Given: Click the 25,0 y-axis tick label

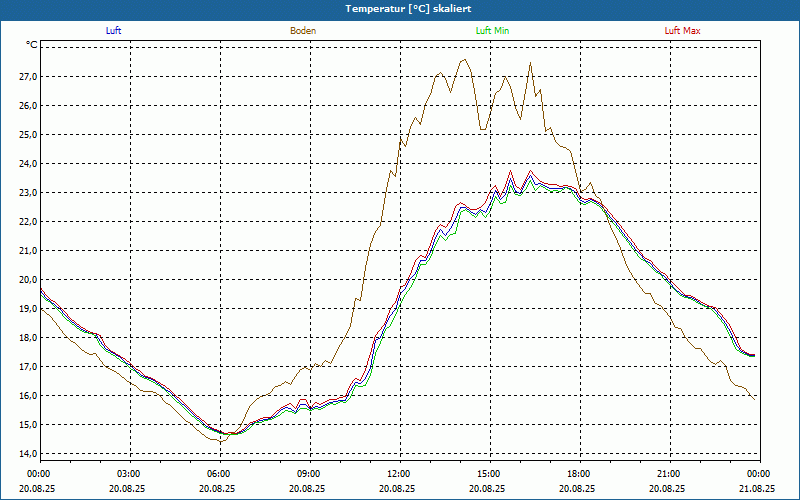Looking at the screenshot, I should pyautogui.click(x=27, y=135).
